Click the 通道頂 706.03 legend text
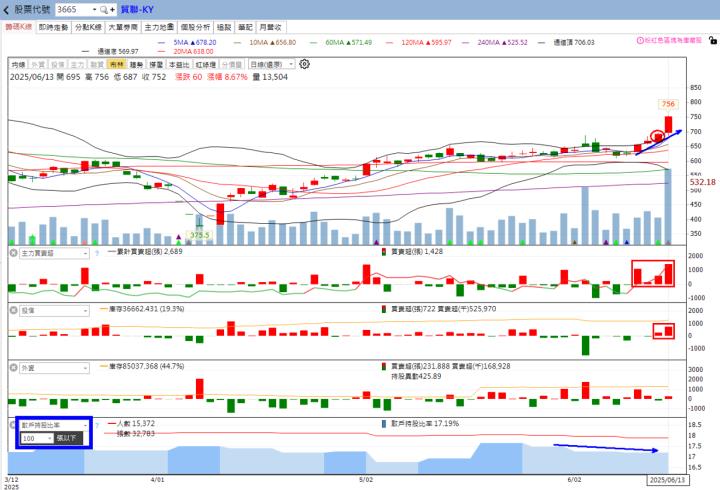Viewport: 720px width, 490px height. tap(574, 42)
